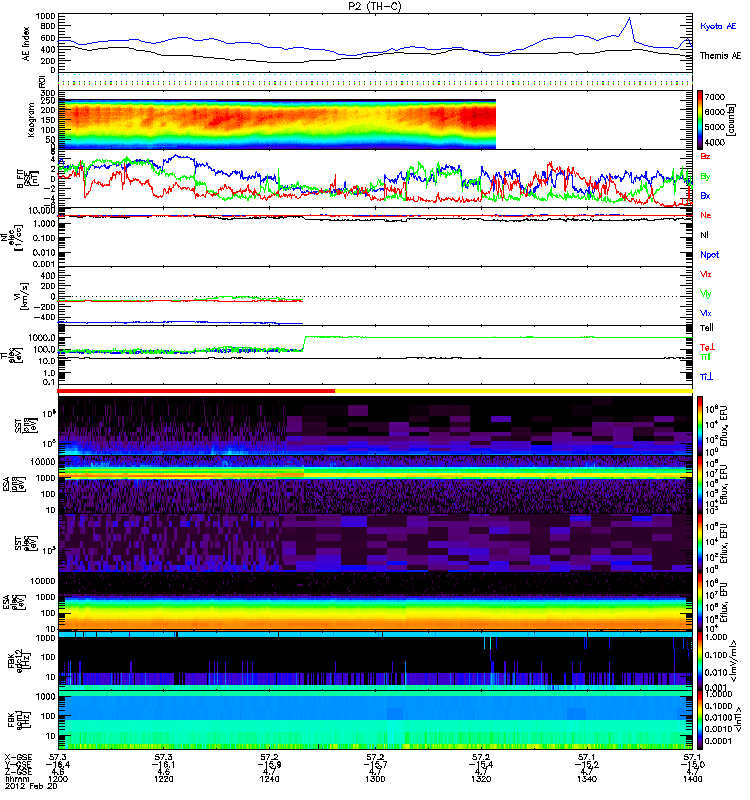Click the Npot density legend label
Viewport: 750px width, 800px height.
click(710, 255)
